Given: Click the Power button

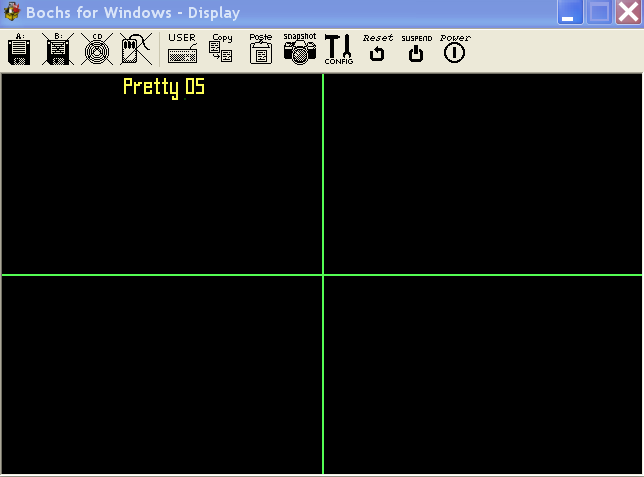Looking at the screenshot, I should click(x=455, y=48).
